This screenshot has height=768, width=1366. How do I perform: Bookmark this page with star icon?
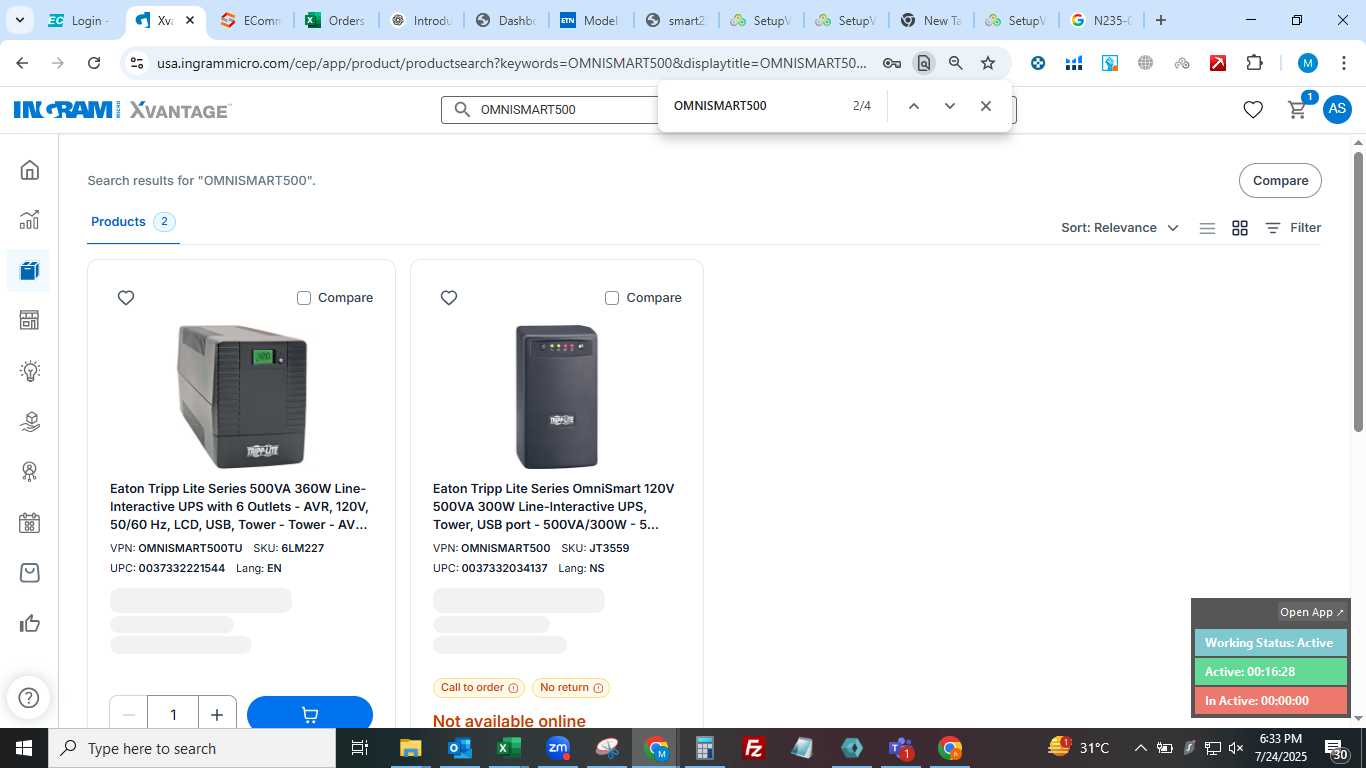coord(988,63)
